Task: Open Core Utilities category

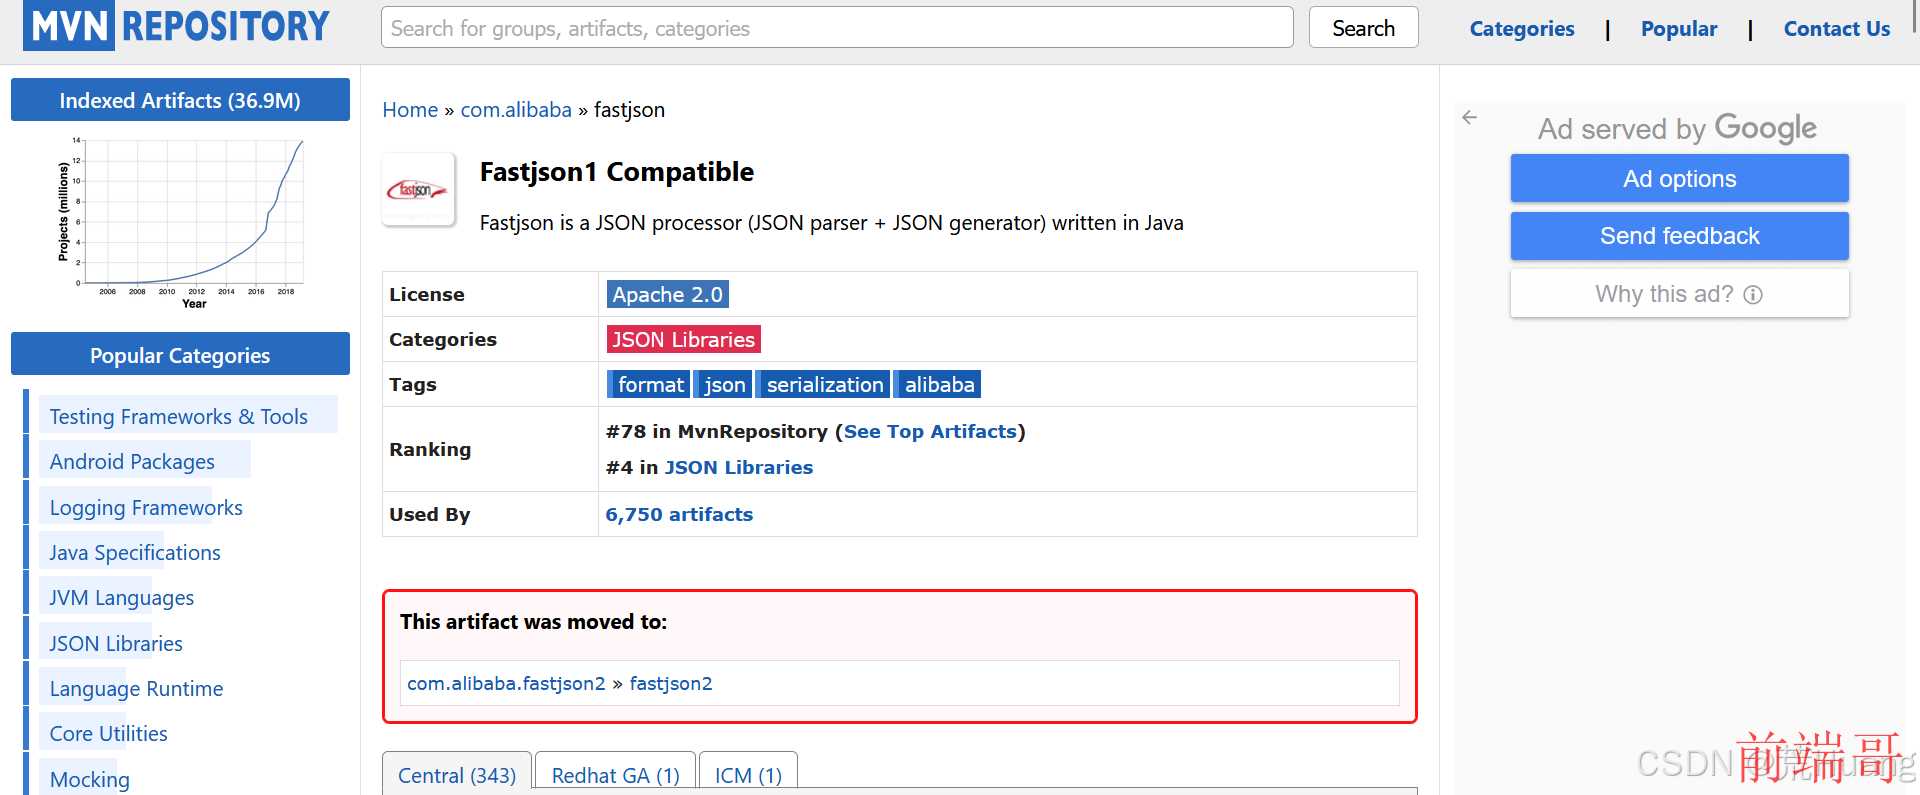Action: 109,733
